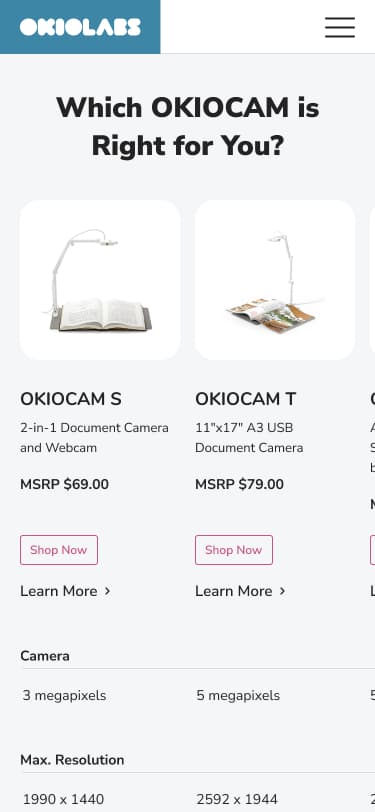This screenshot has width=375, height=812.
Task: Click chevron next to OKIOCAM T Learn More
Action: click(282, 591)
